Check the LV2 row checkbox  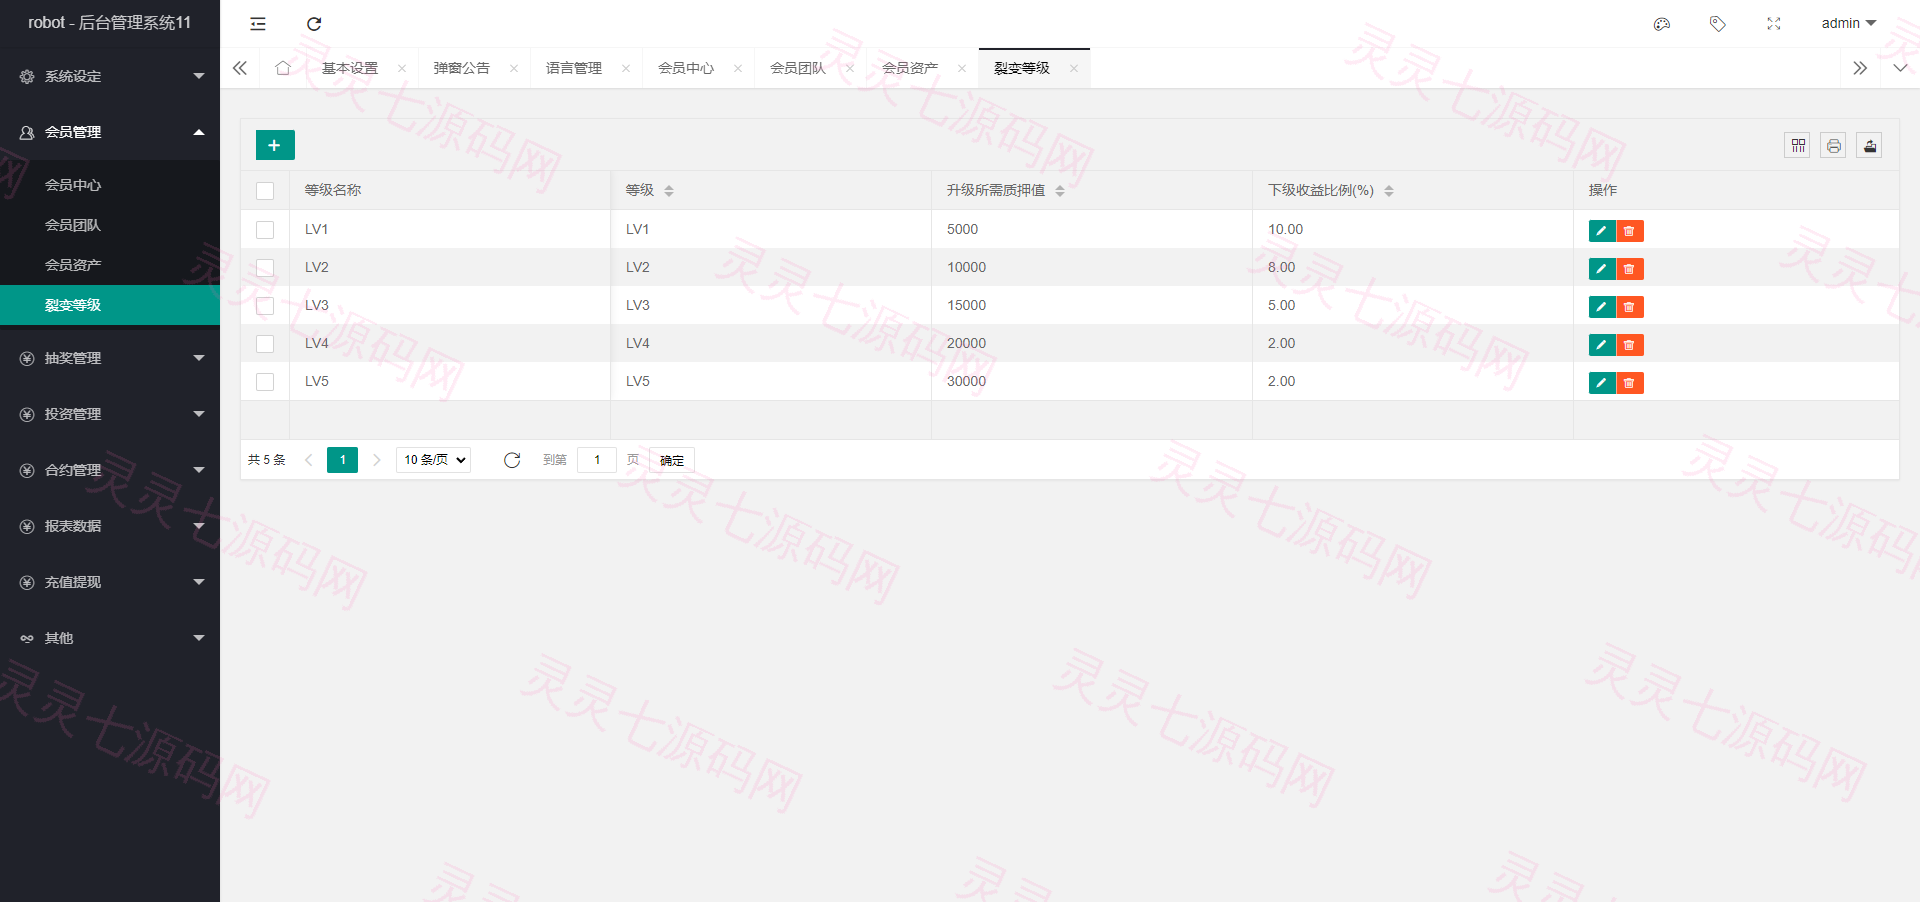point(265,268)
